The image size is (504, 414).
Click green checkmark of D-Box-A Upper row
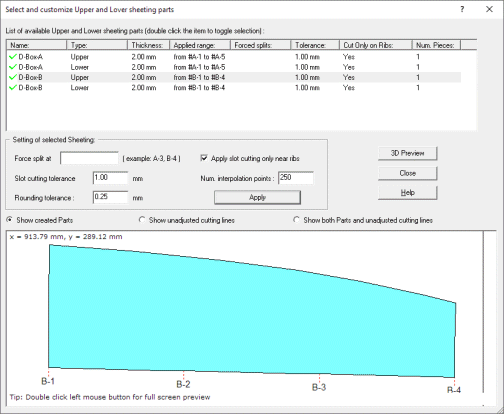pos(13,57)
